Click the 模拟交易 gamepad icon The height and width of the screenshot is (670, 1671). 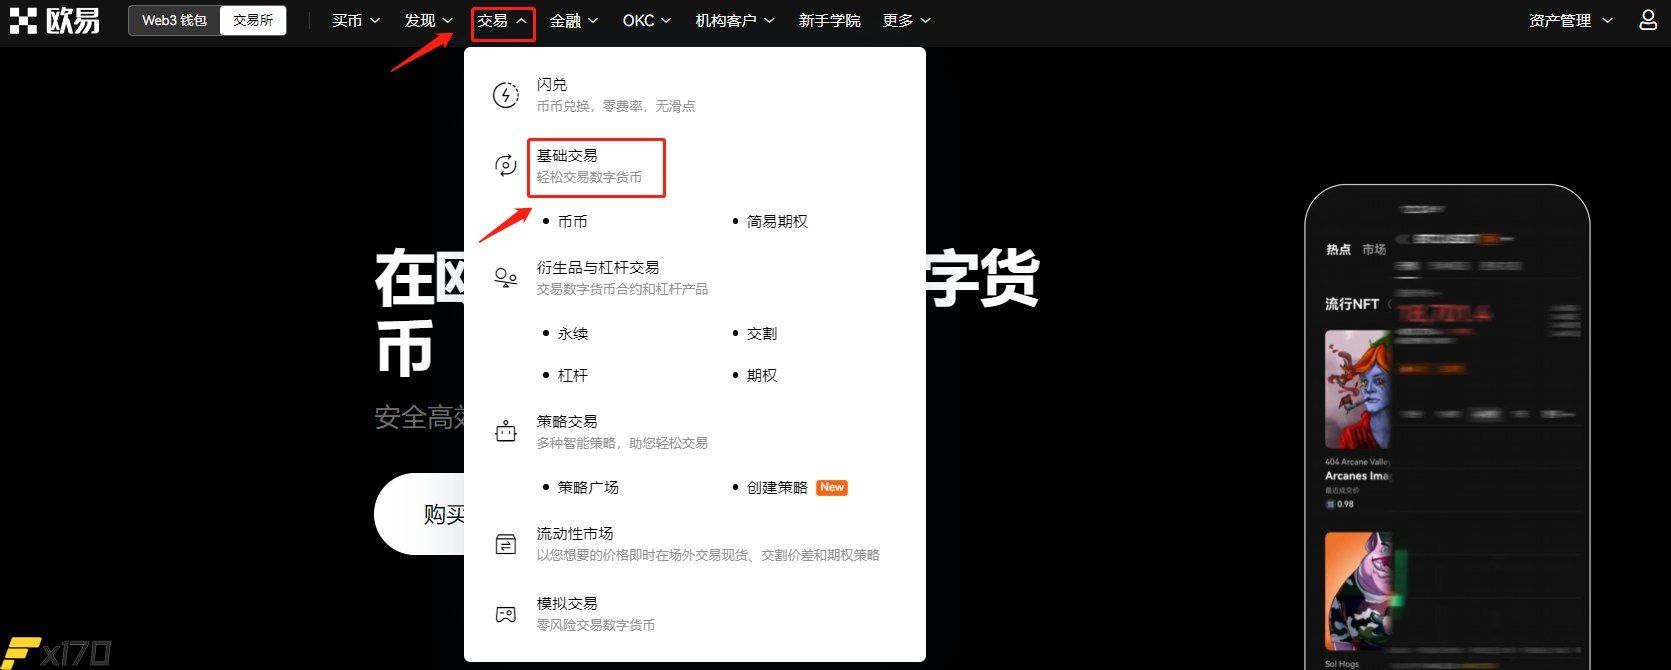point(506,614)
